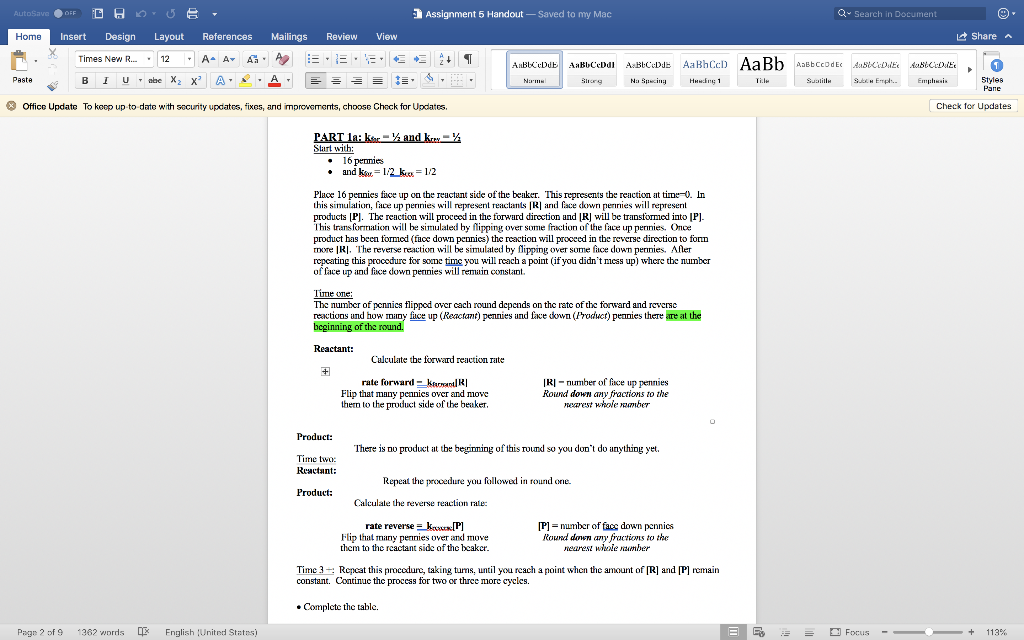
Task: Apply Superscript formatting
Action: pos(194,80)
